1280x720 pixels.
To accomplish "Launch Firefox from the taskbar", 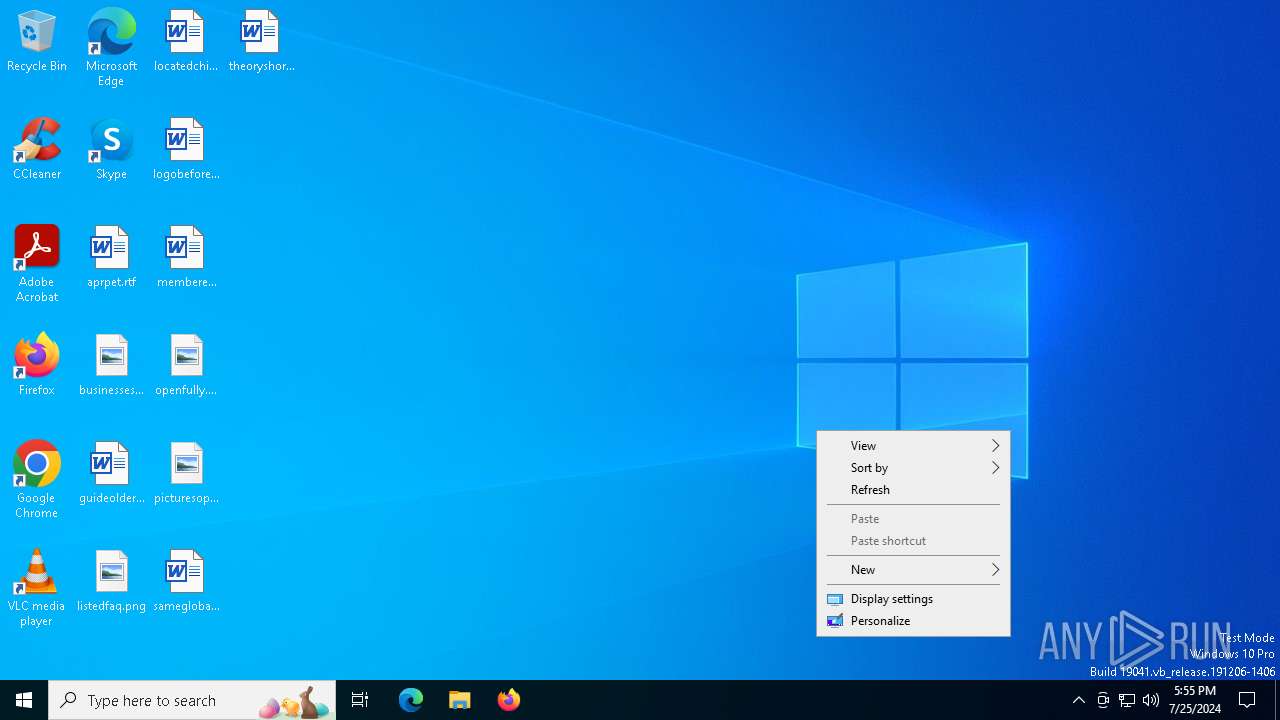I will point(509,700).
